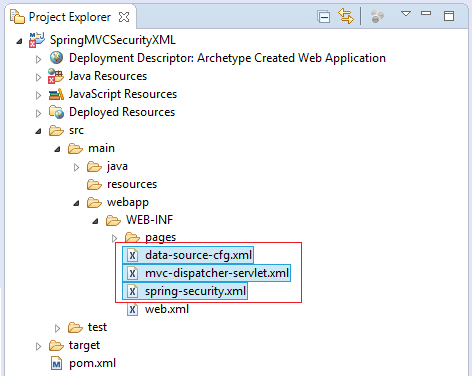Collapse the src folder
This screenshot has width=472, height=376.
point(38,131)
